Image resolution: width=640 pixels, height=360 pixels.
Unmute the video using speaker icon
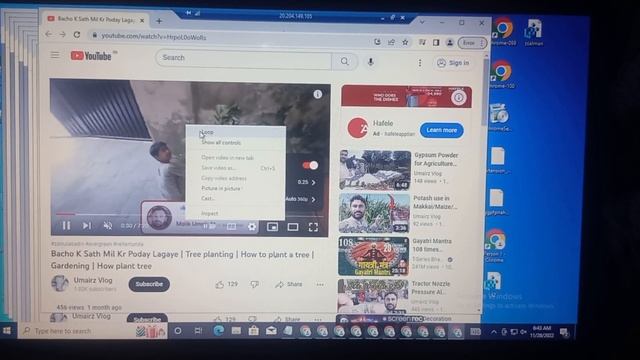[108, 225]
